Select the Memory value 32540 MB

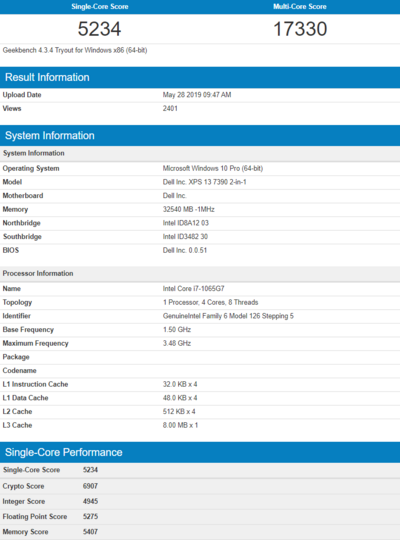pyautogui.click(x=188, y=209)
